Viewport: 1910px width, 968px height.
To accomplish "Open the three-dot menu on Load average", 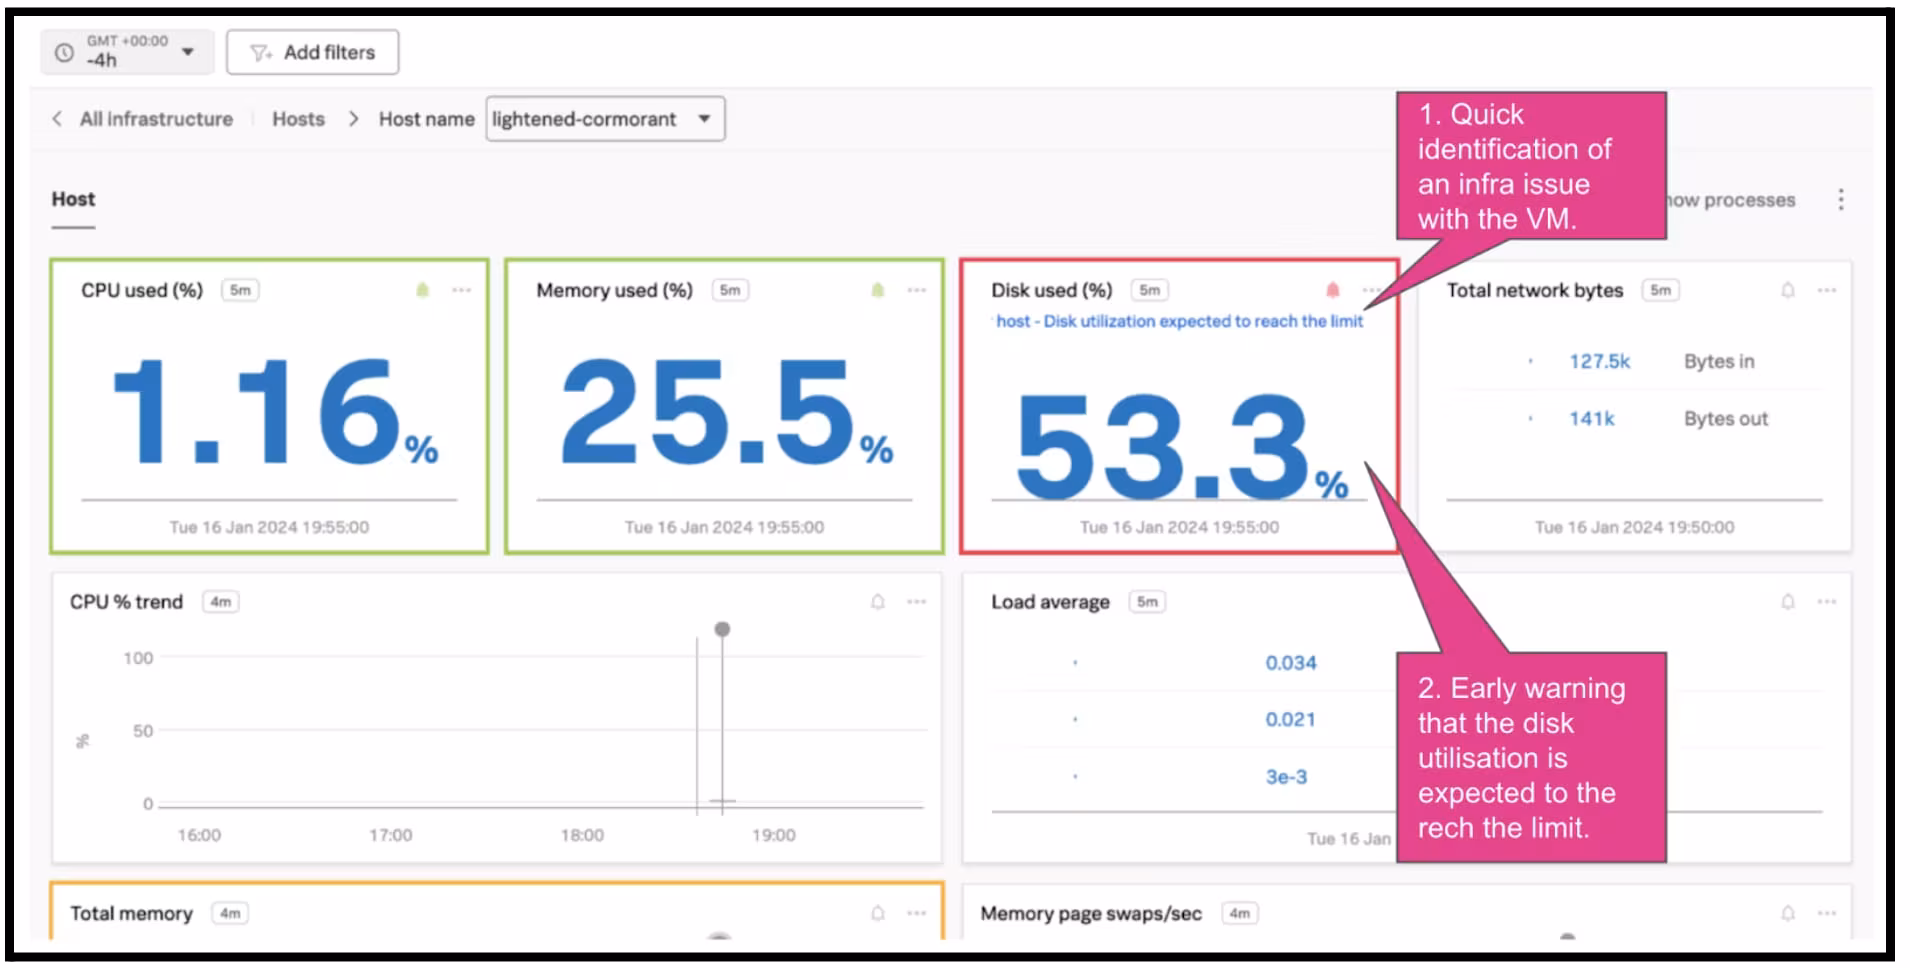I will point(1826,602).
